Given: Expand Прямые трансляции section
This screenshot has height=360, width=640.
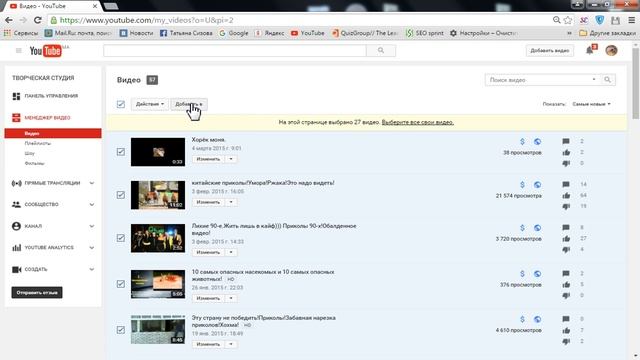Looking at the screenshot, I should point(91,183).
